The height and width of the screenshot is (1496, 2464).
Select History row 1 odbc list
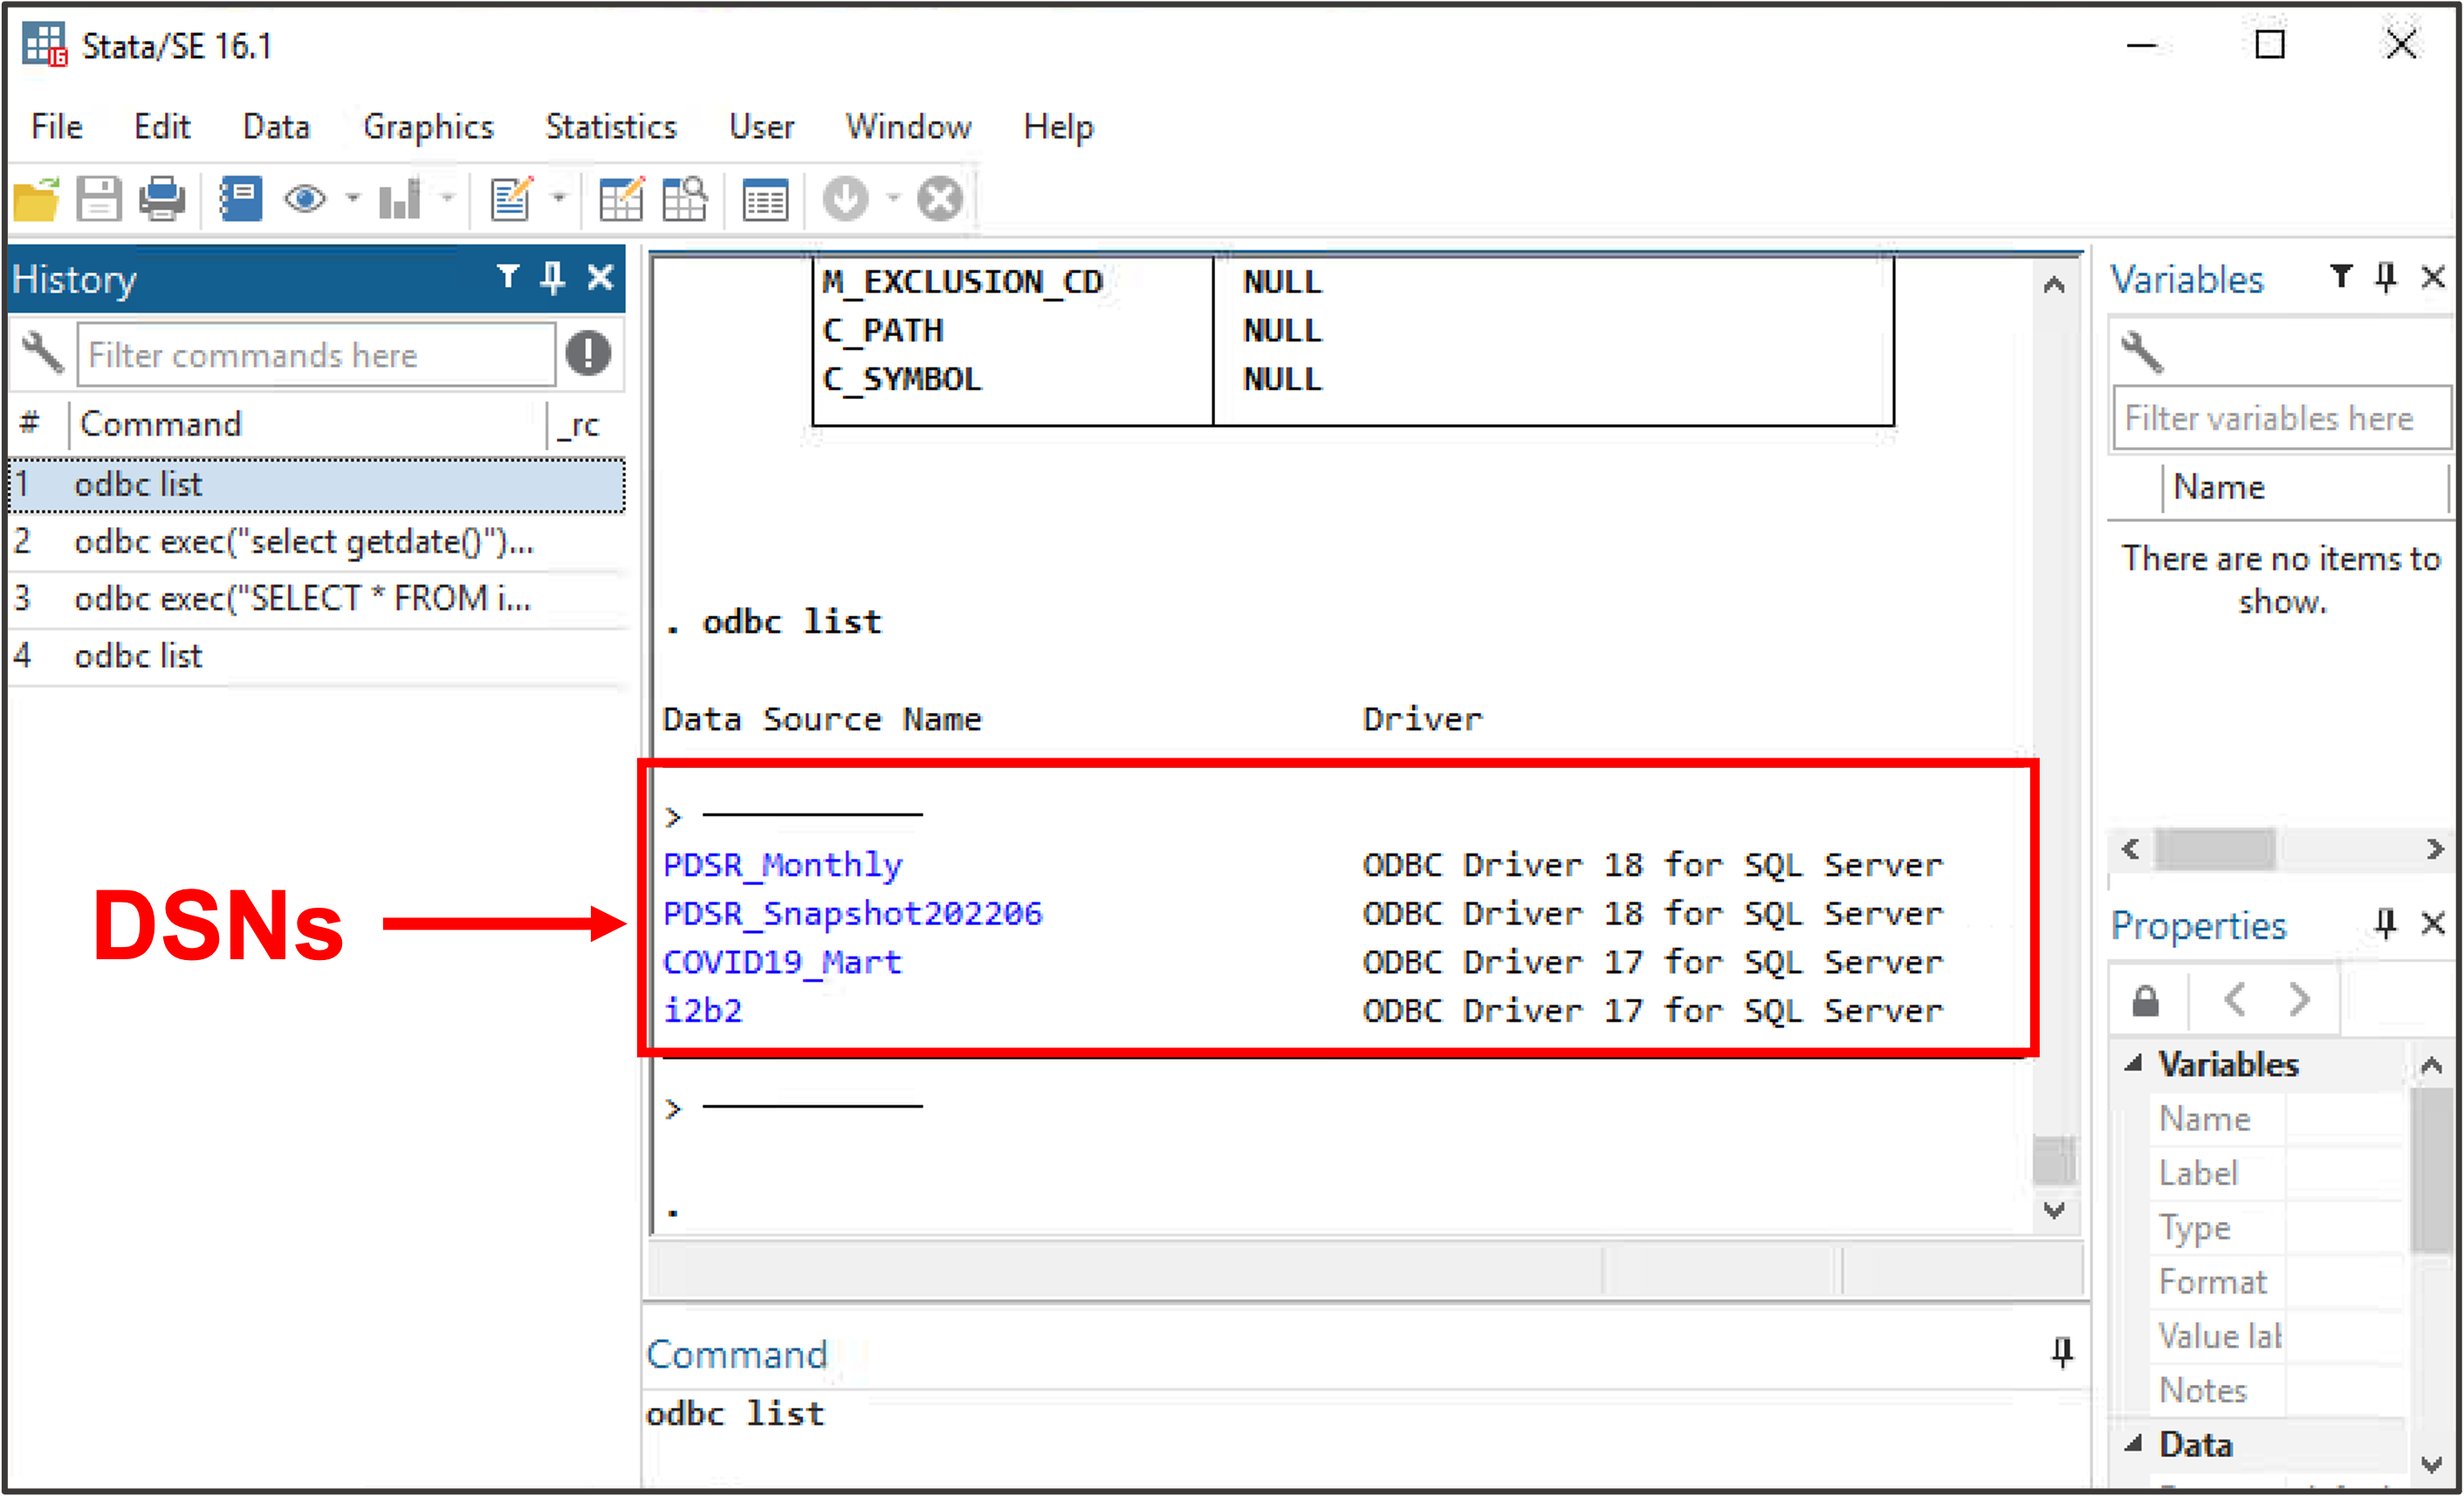point(317,485)
